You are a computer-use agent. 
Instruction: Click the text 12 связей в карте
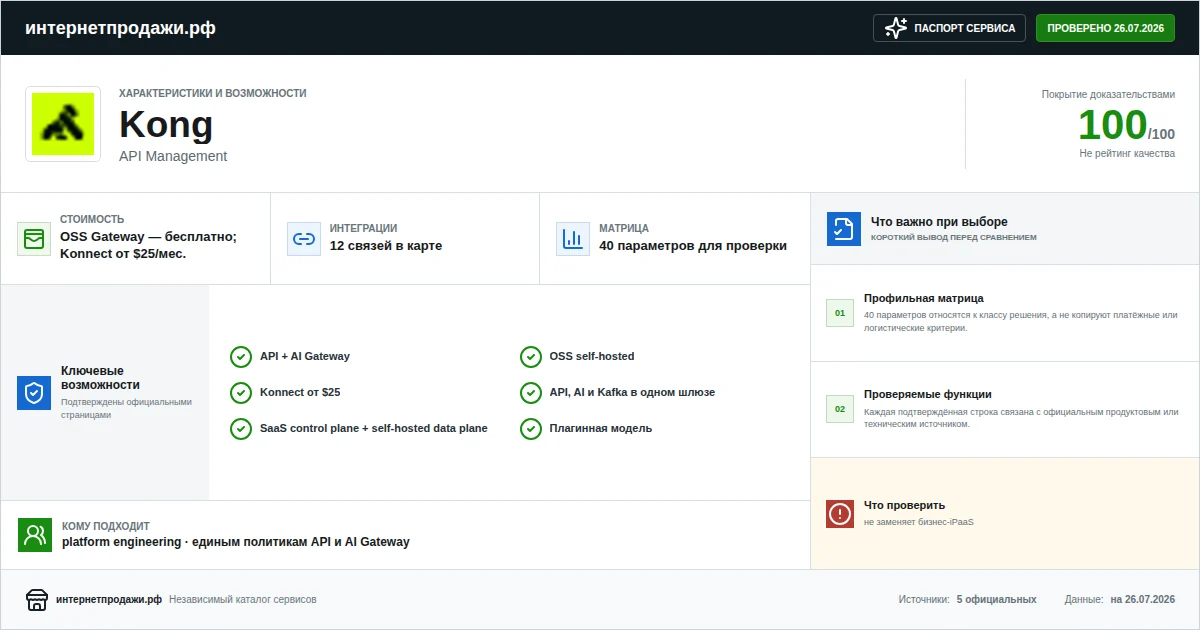[x=386, y=246]
